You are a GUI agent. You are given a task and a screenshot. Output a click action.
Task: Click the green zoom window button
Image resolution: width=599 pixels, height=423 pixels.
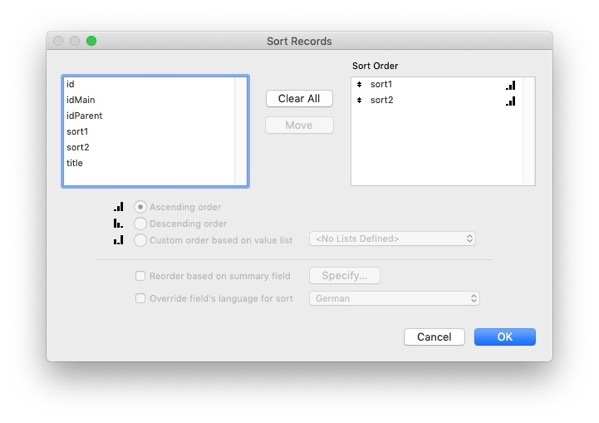click(x=91, y=41)
